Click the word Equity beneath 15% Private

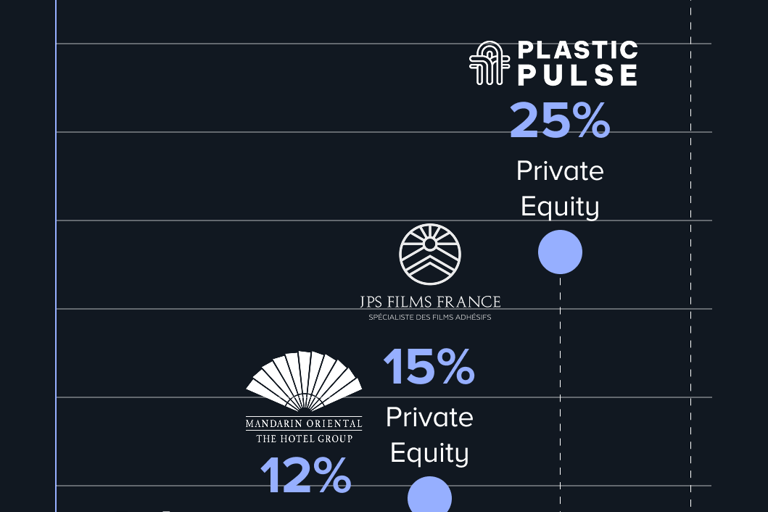430,453
